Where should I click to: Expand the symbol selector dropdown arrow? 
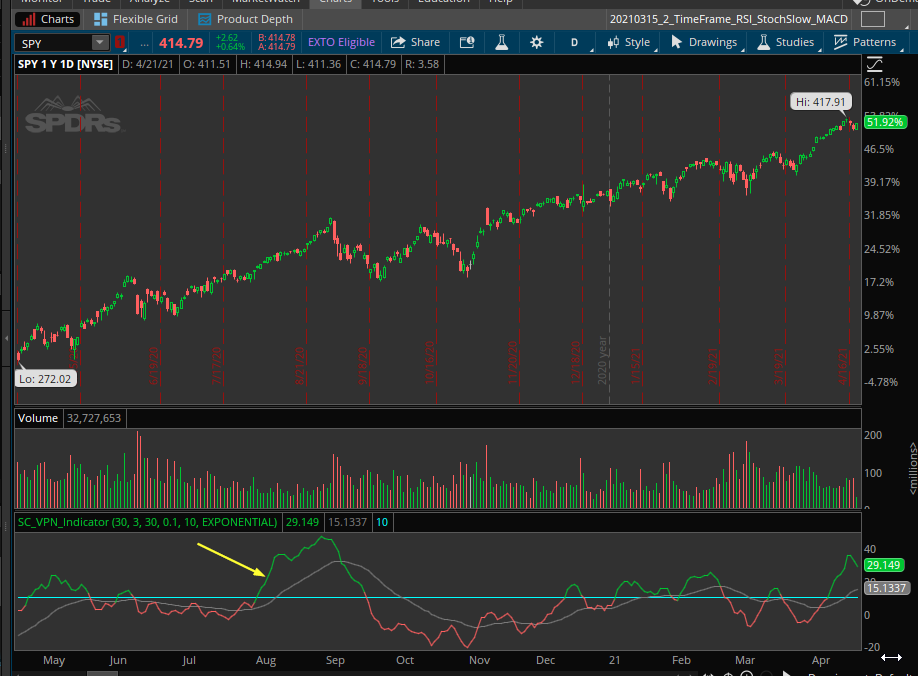point(100,43)
